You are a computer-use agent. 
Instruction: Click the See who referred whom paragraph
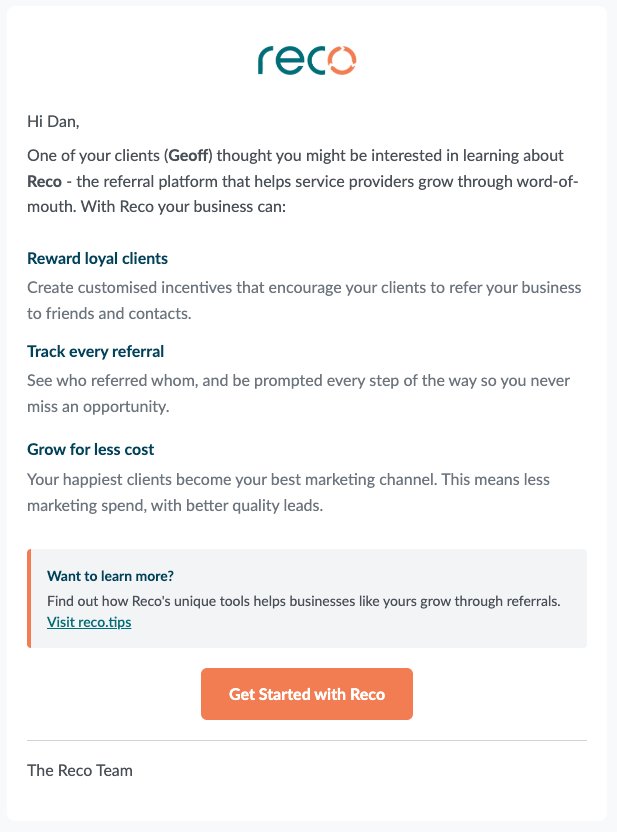[x=298, y=393]
